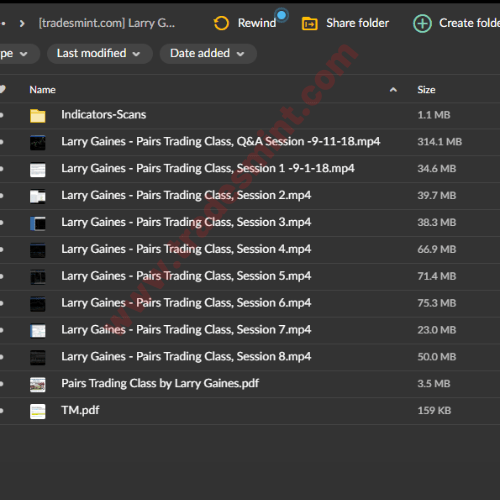
Task: Click the 66.9 MB size value
Action: coord(437,249)
